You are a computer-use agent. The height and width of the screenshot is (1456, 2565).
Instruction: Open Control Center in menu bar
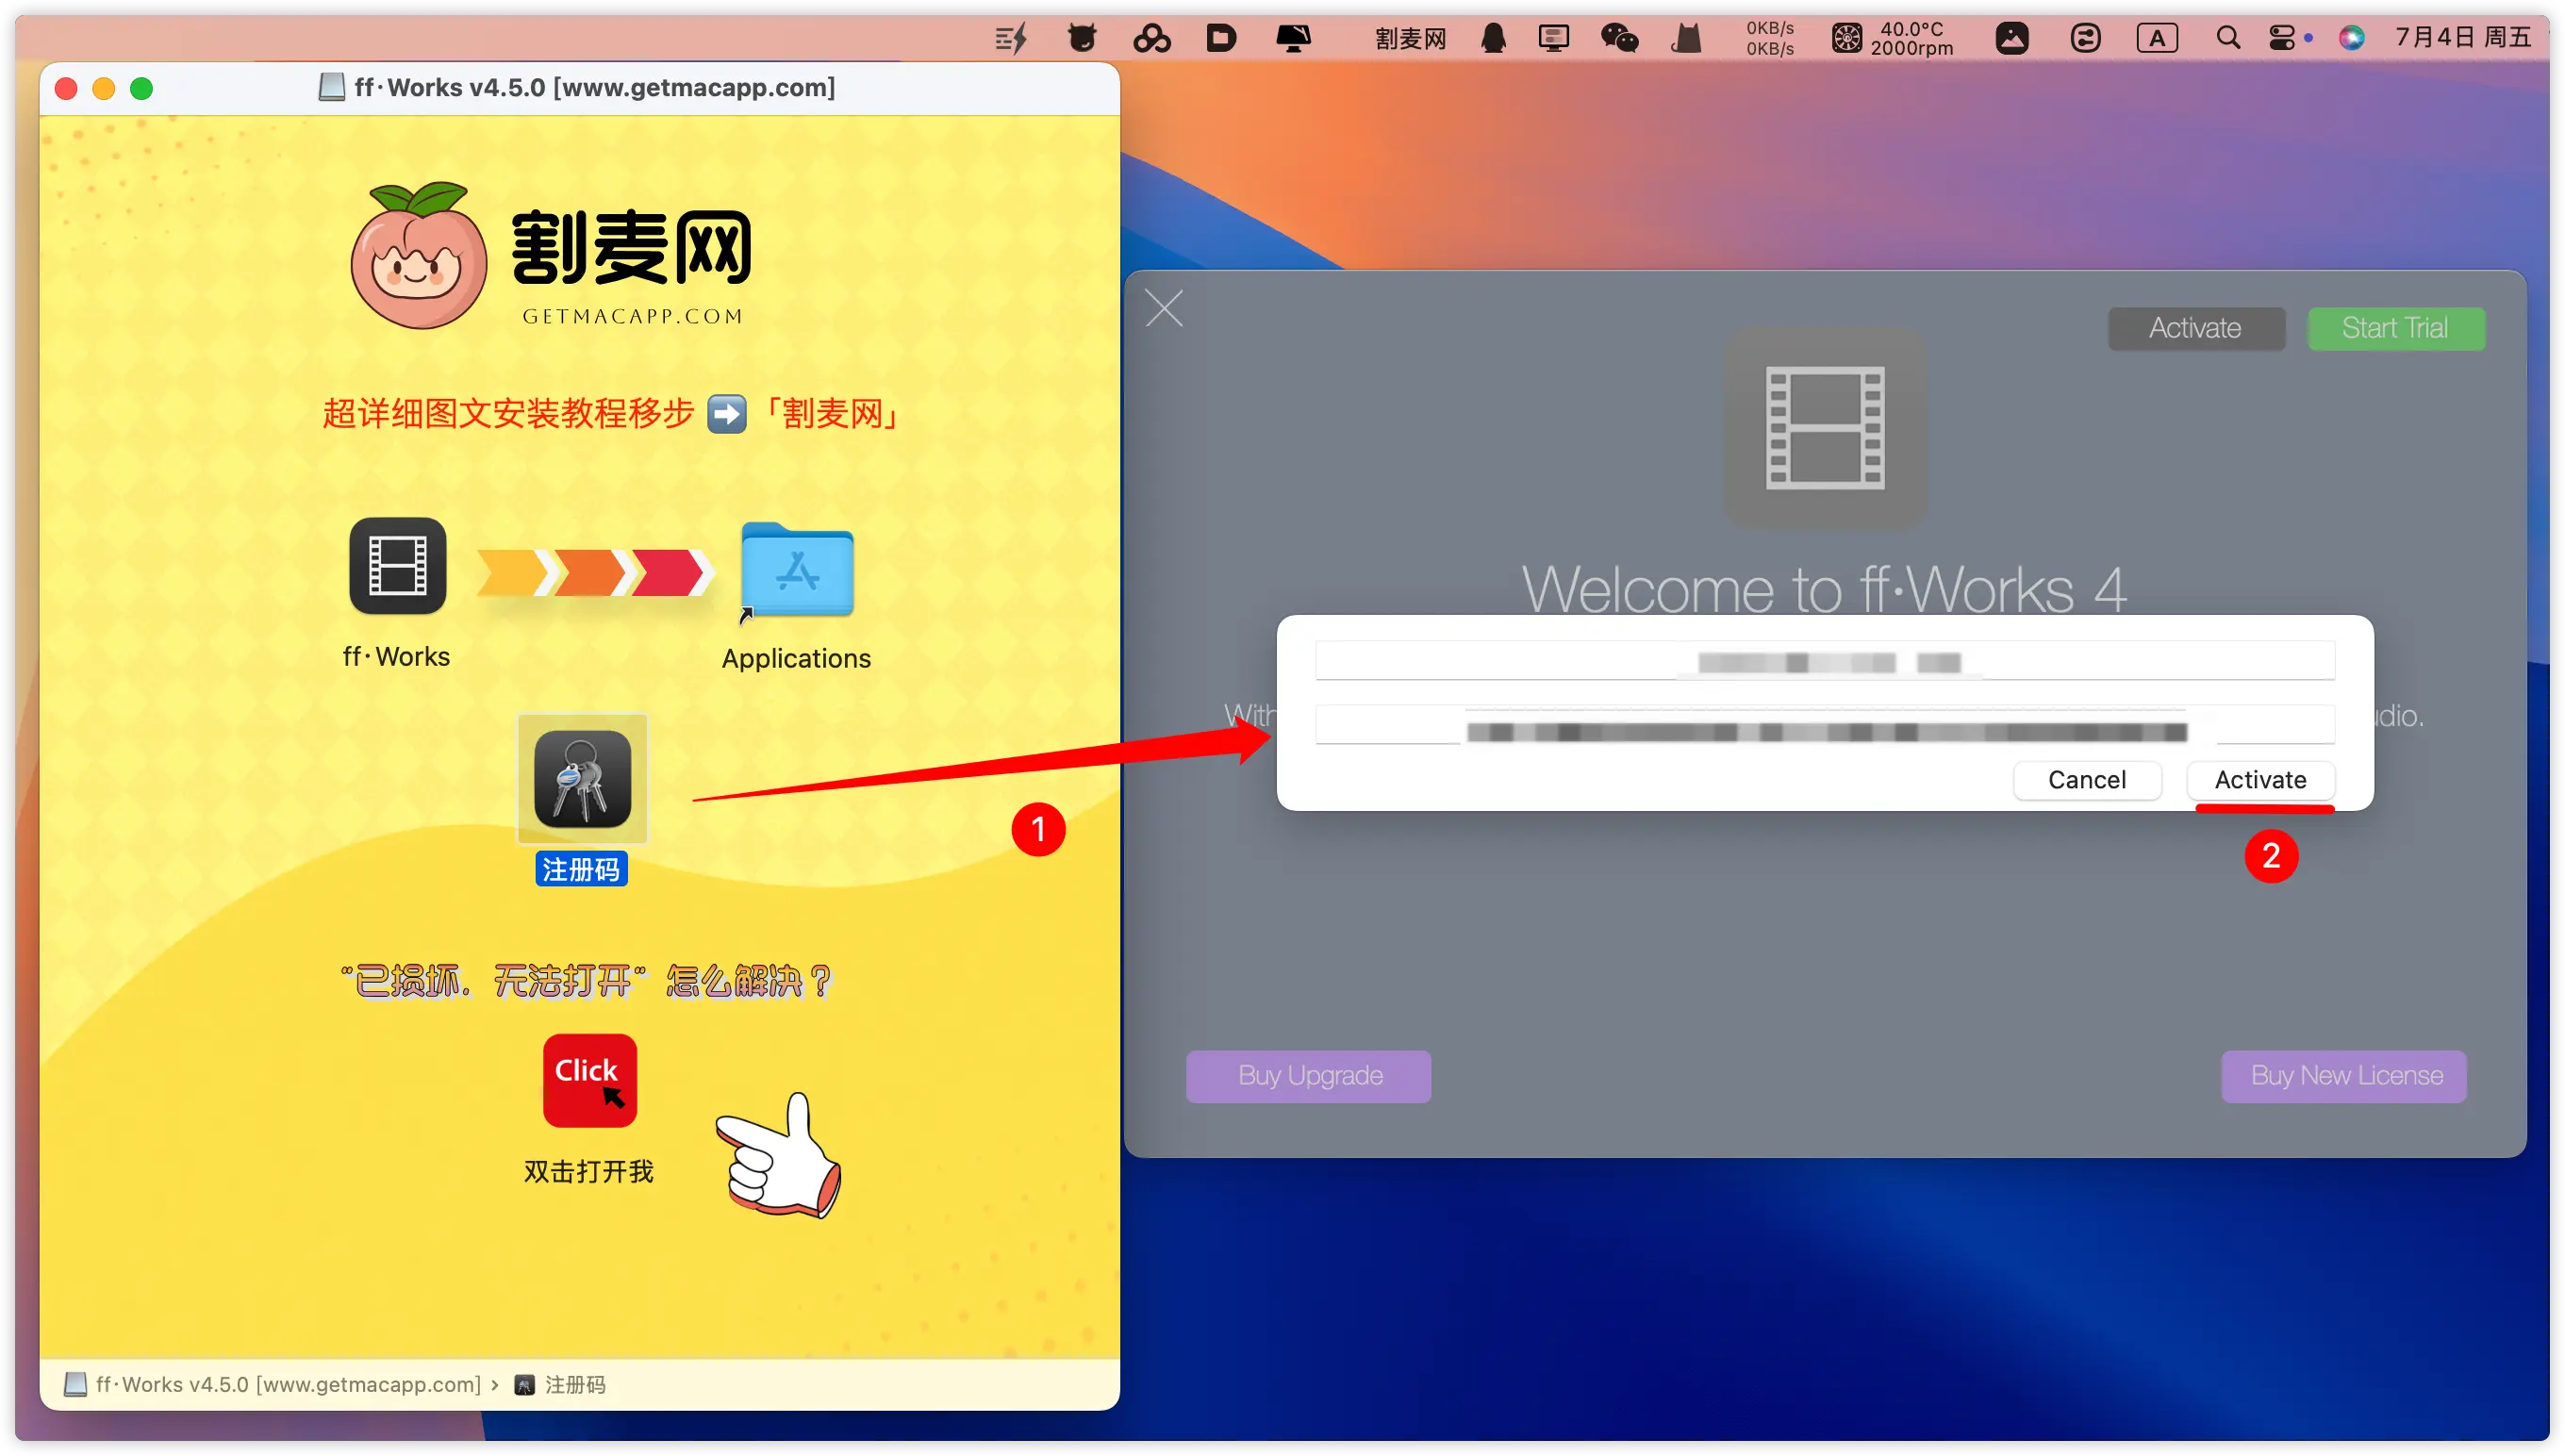[2283, 39]
